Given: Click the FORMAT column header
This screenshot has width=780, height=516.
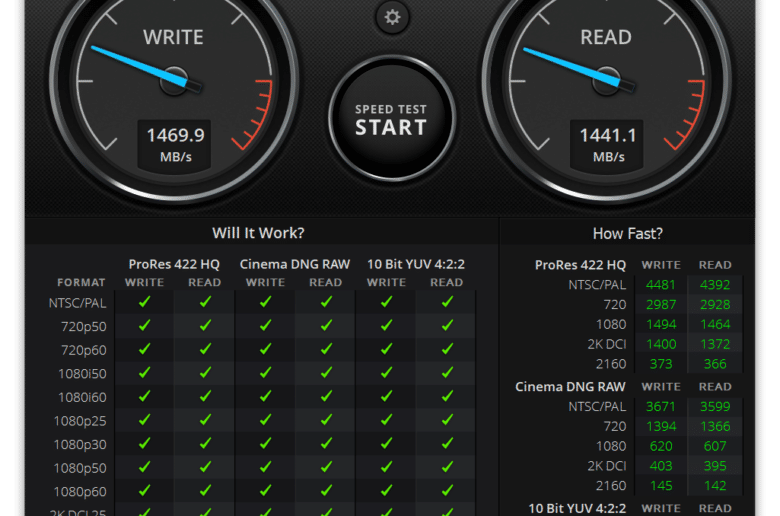Looking at the screenshot, I should (x=81, y=283).
